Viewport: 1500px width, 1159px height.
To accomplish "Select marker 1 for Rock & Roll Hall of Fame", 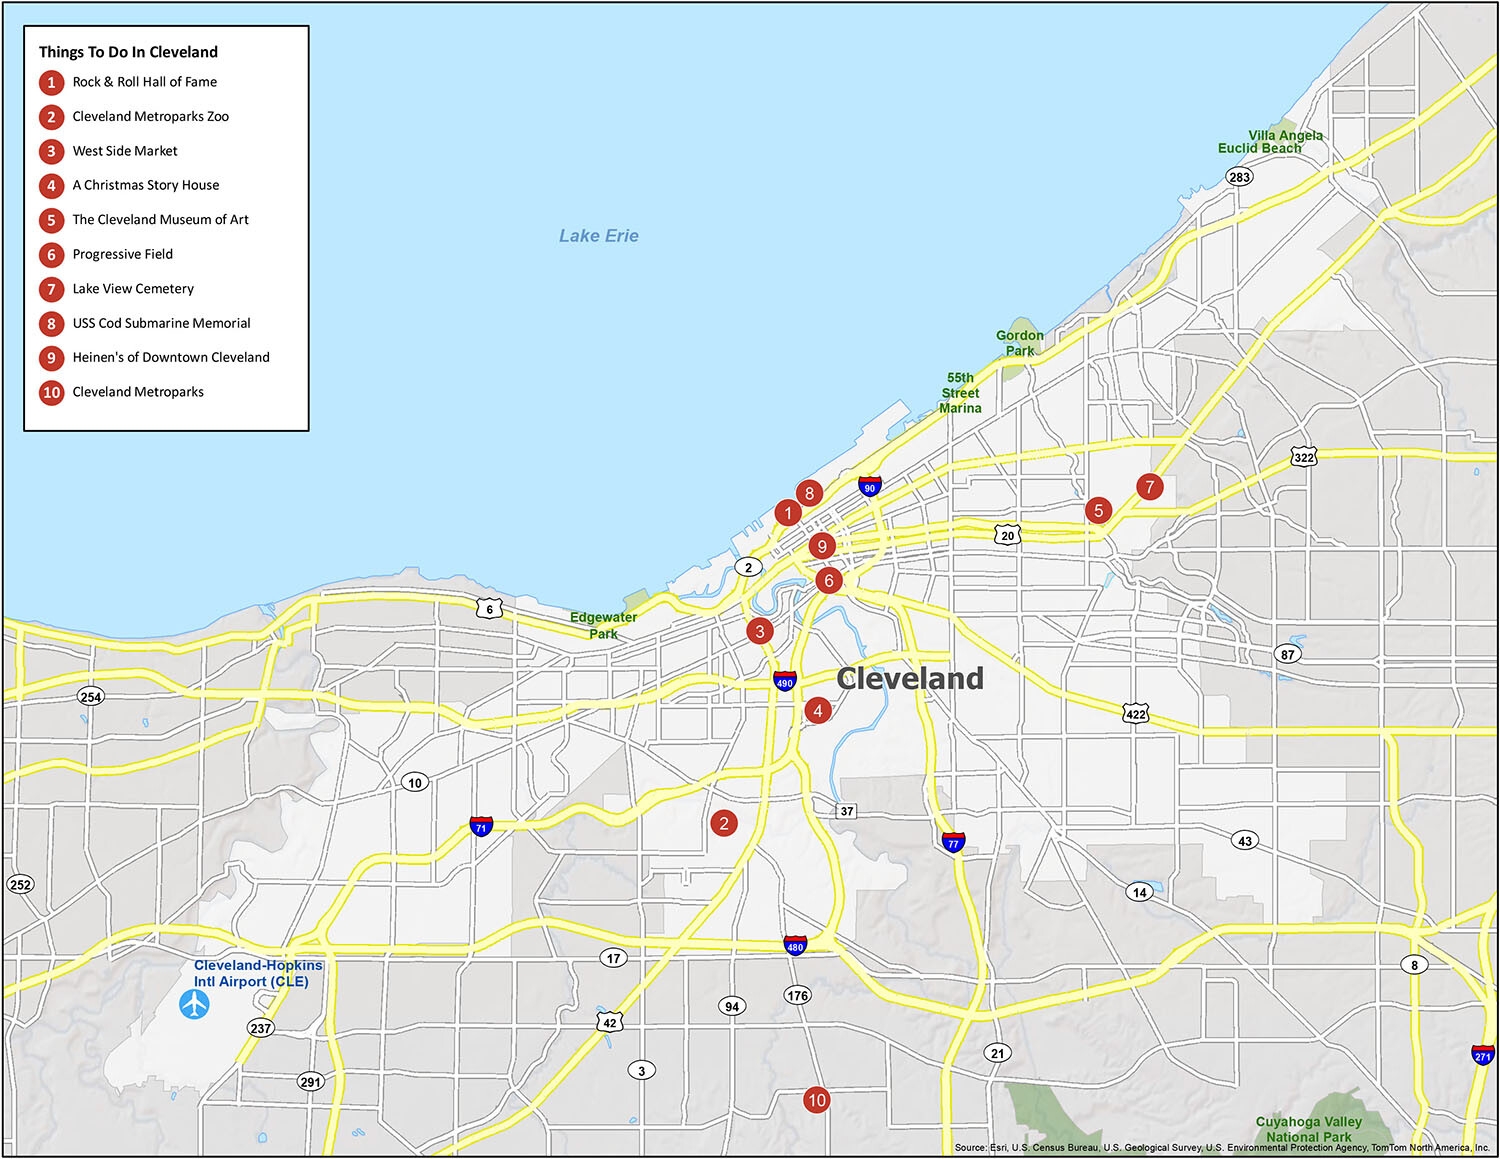I will click(789, 513).
